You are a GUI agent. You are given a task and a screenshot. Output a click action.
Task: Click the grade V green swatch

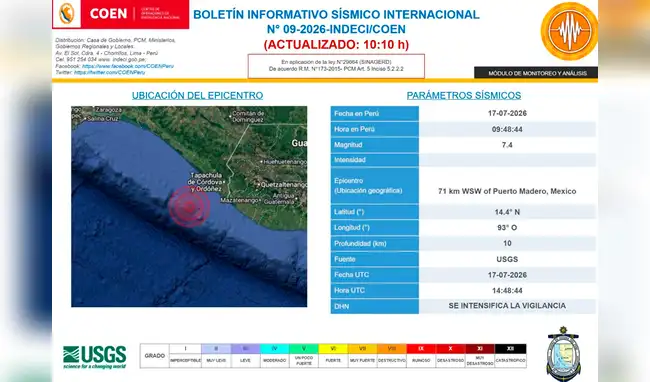pos(304,349)
